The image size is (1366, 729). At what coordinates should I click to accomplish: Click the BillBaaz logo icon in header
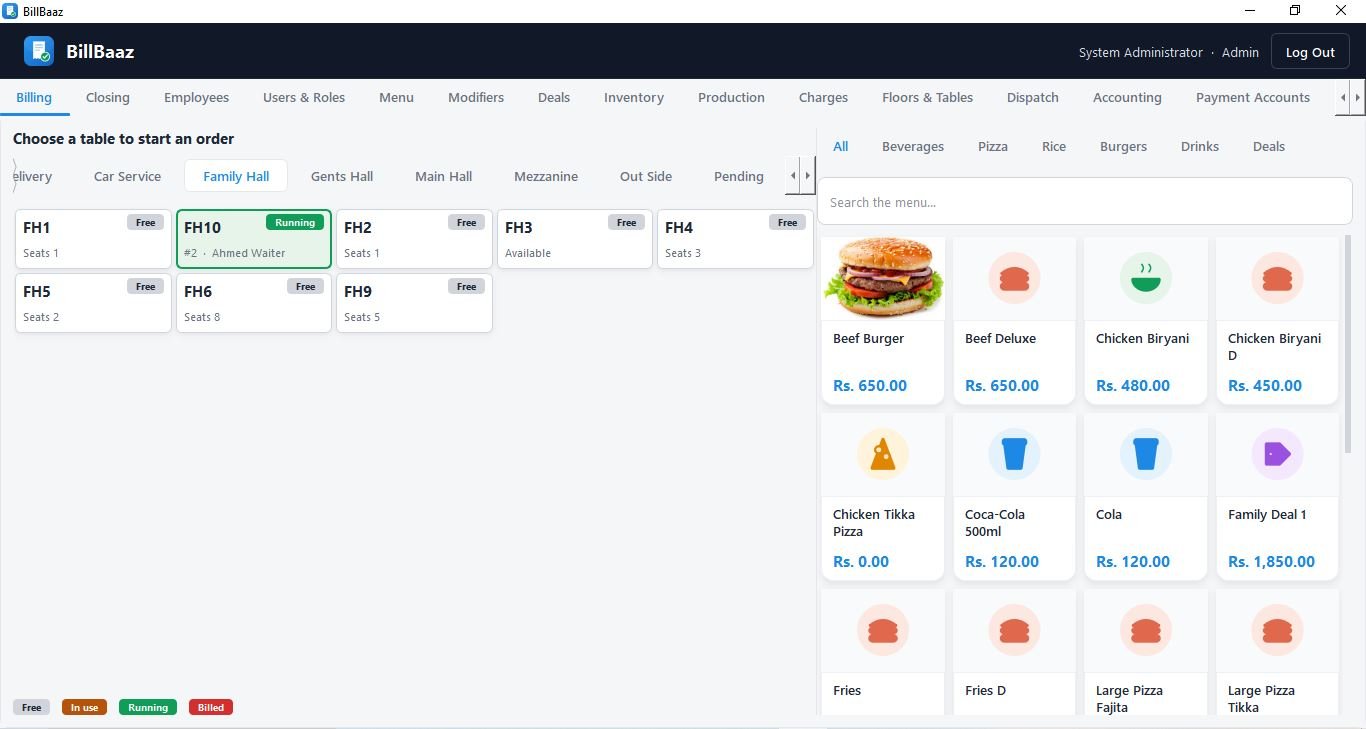tap(39, 51)
